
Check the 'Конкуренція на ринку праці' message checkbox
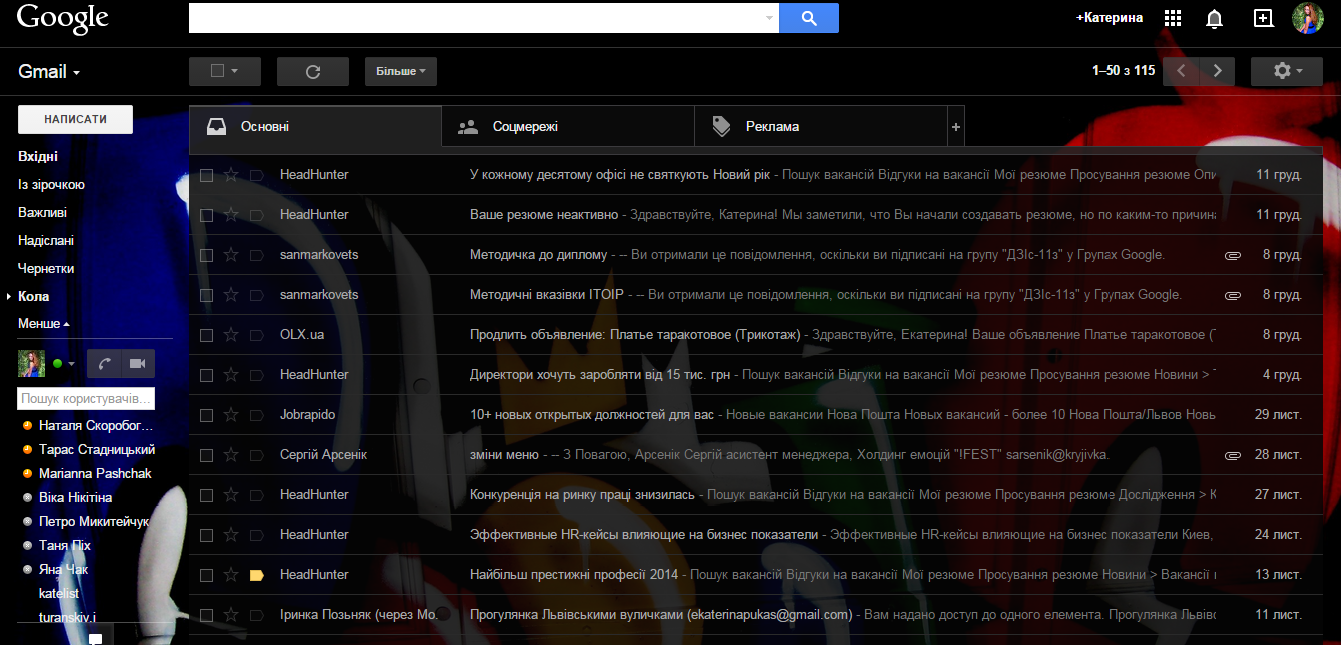pyautogui.click(x=206, y=495)
